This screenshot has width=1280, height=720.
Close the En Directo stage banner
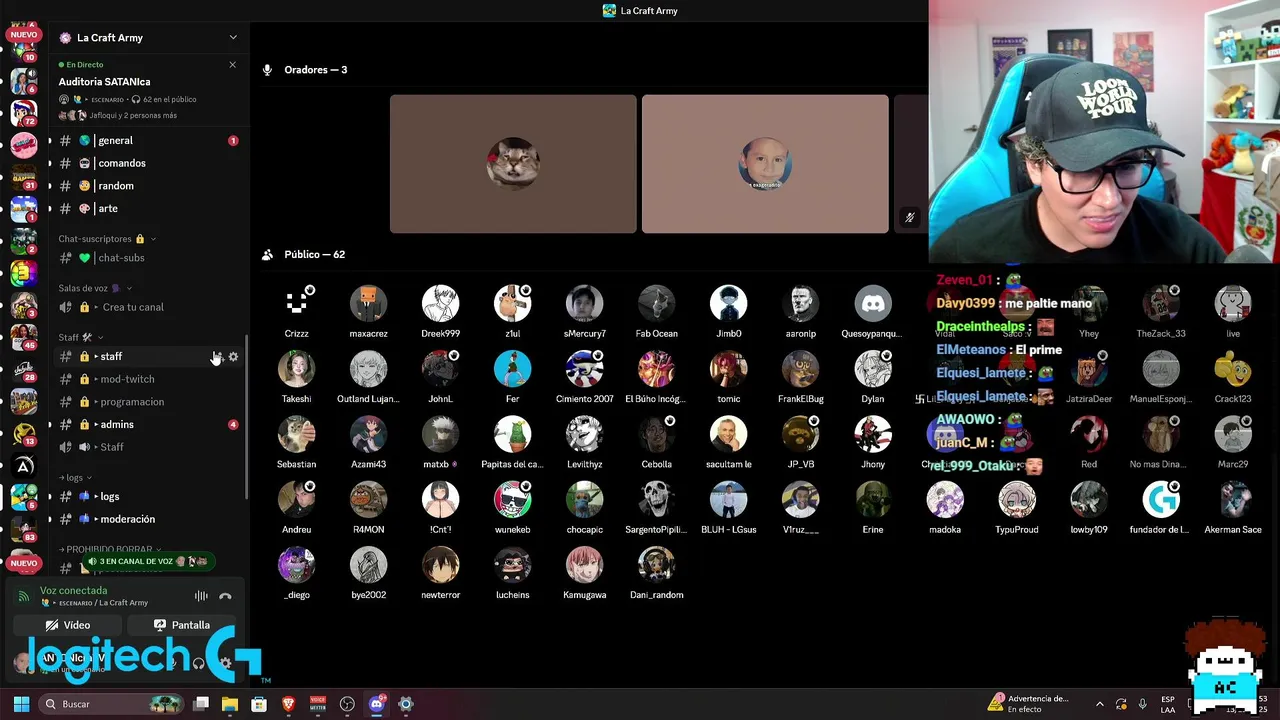click(x=232, y=65)
